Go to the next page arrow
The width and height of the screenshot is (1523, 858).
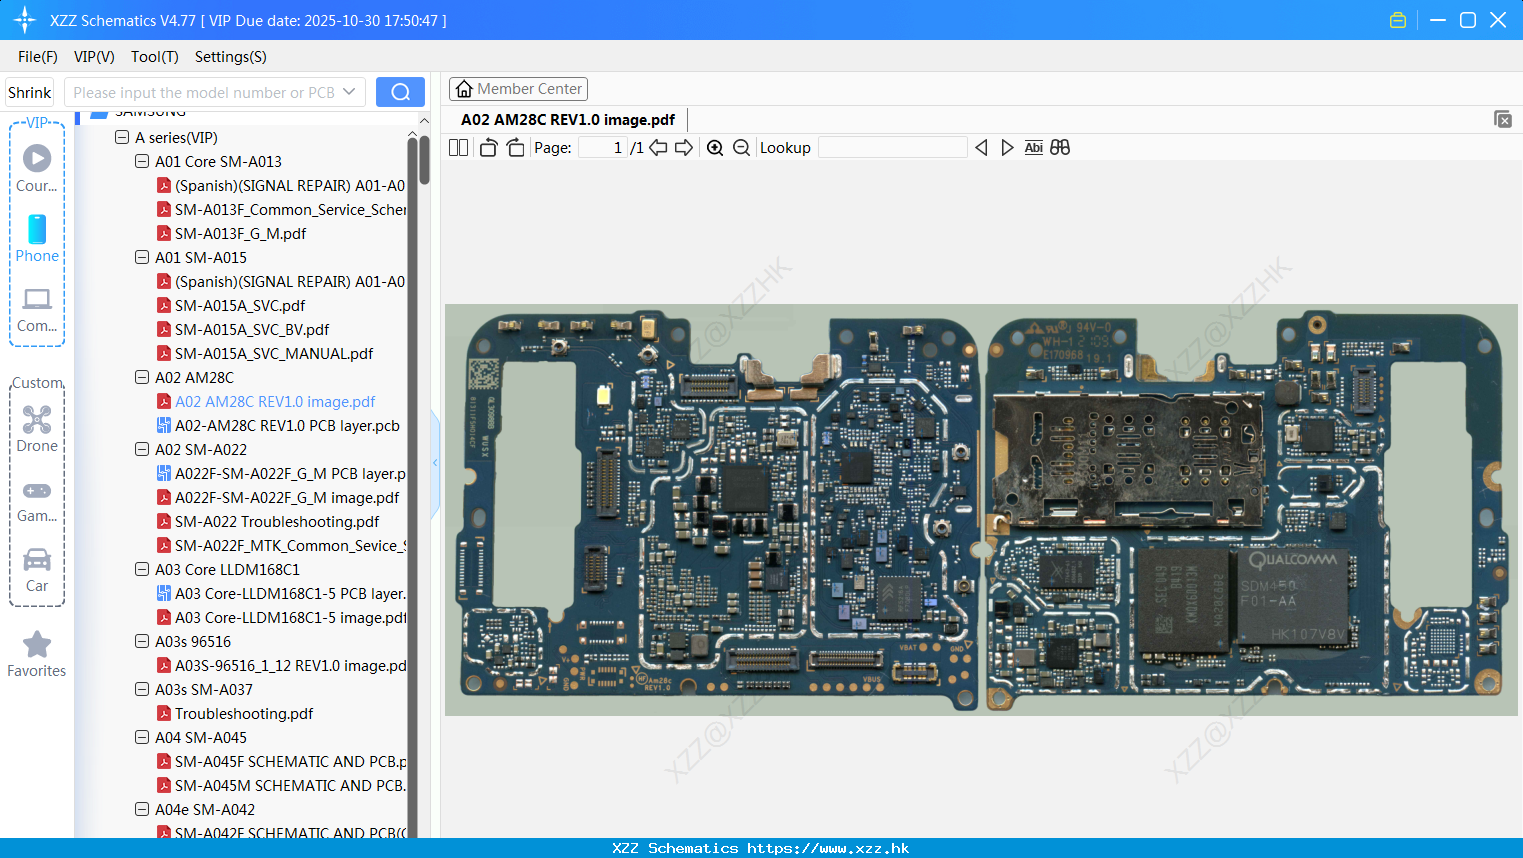pos(684,148)
